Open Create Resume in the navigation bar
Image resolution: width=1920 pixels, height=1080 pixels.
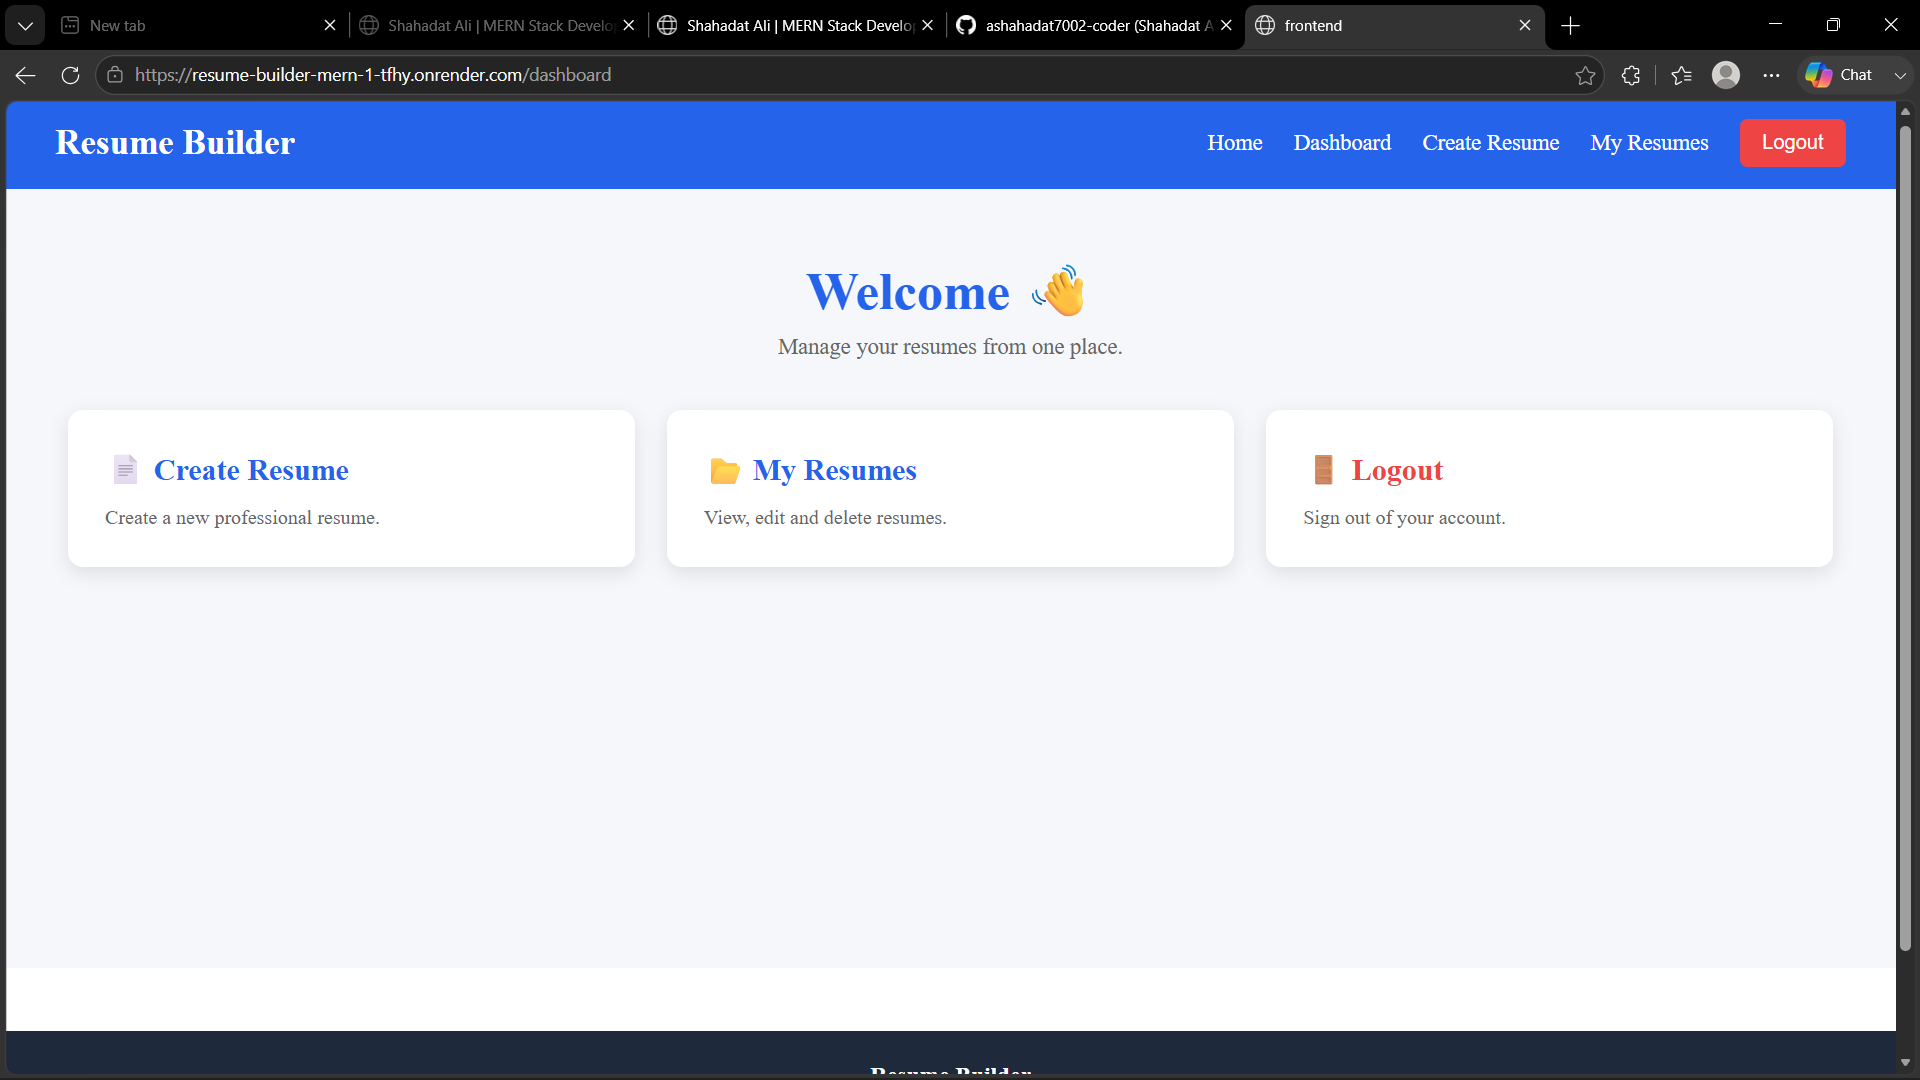point(1490,143)
